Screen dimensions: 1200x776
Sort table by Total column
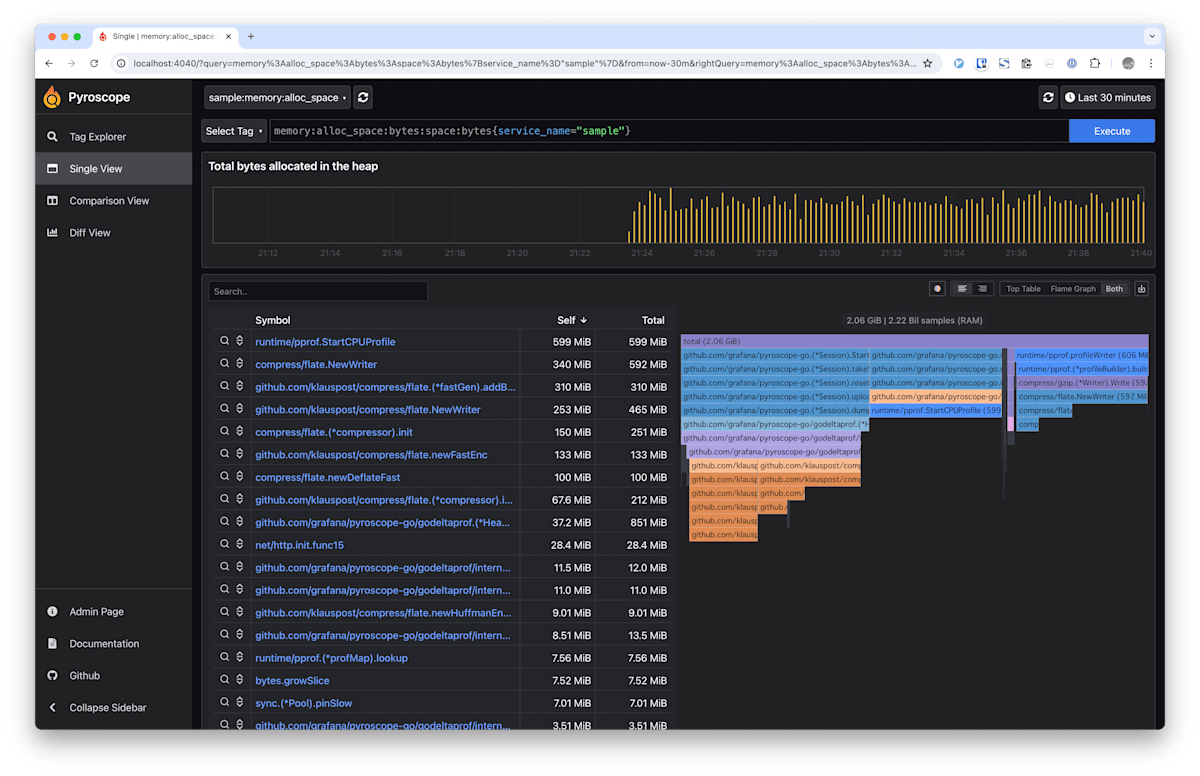(653, 320)
